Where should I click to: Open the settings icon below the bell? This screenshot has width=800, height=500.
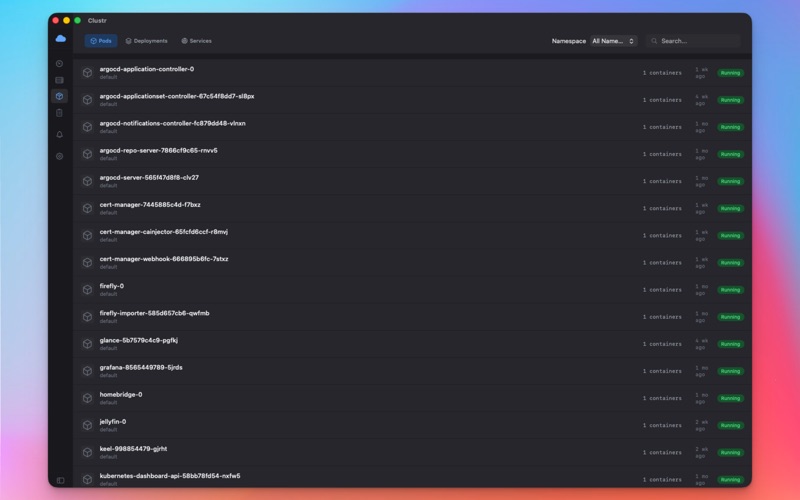[60, 156]
